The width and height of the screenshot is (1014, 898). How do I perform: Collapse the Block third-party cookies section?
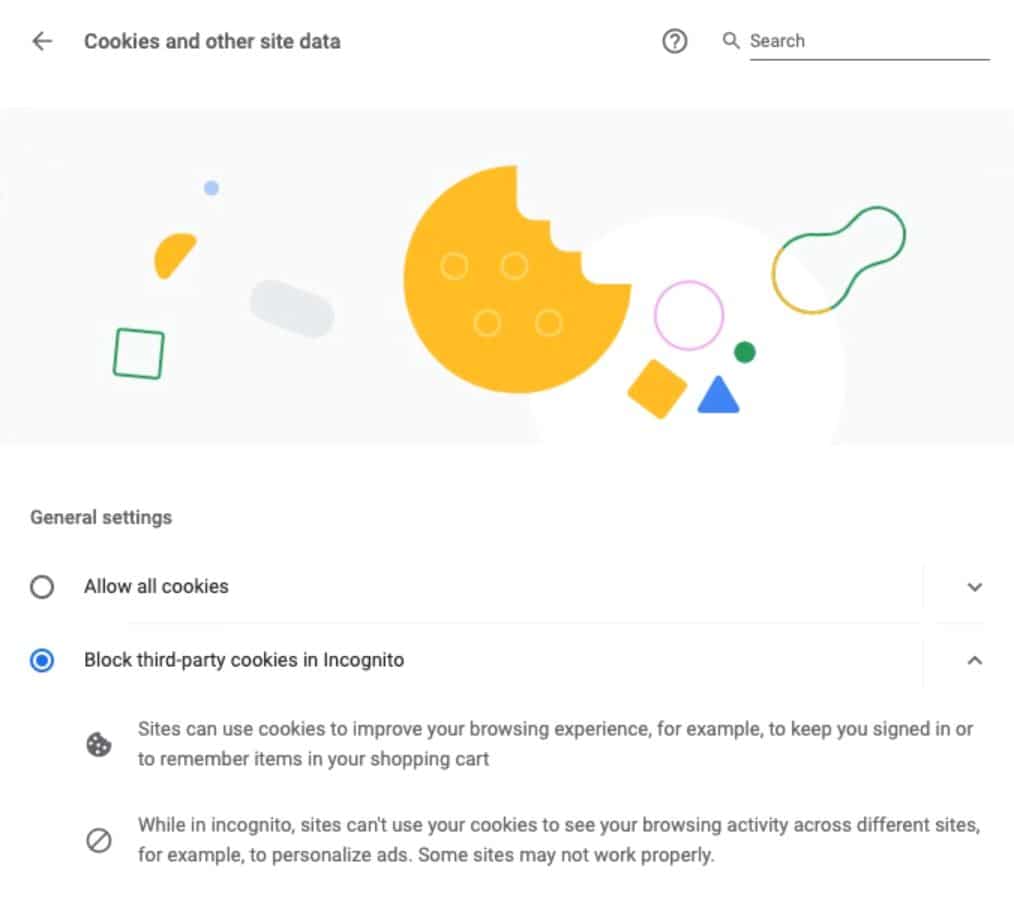coord(974,660)
